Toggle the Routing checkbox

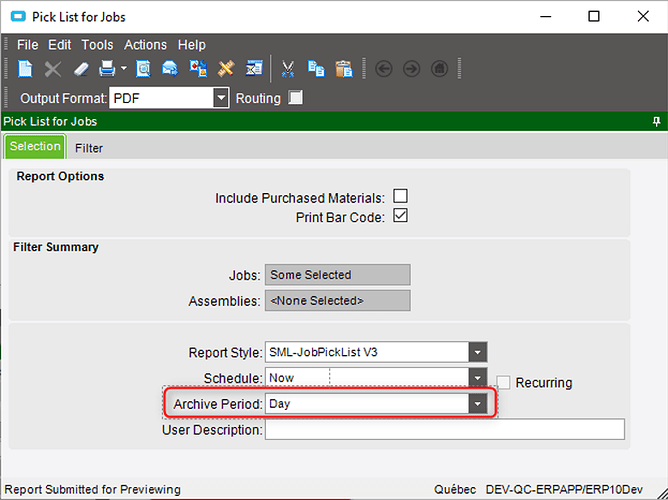tap(295, 98)
